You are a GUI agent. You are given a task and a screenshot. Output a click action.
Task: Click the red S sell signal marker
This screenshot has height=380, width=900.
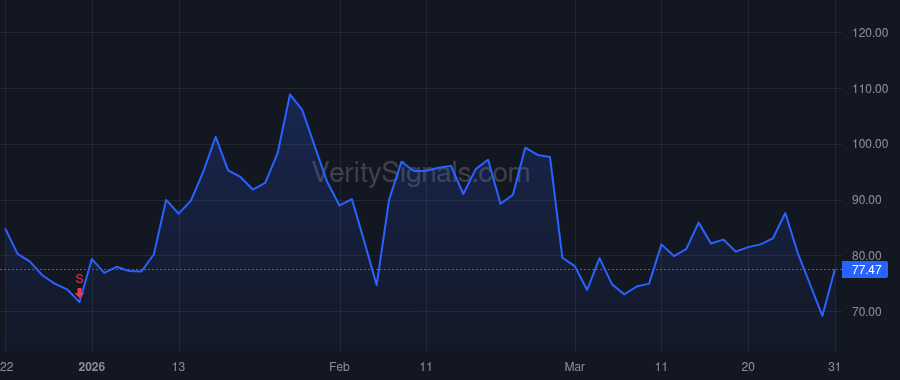(80, 285)
